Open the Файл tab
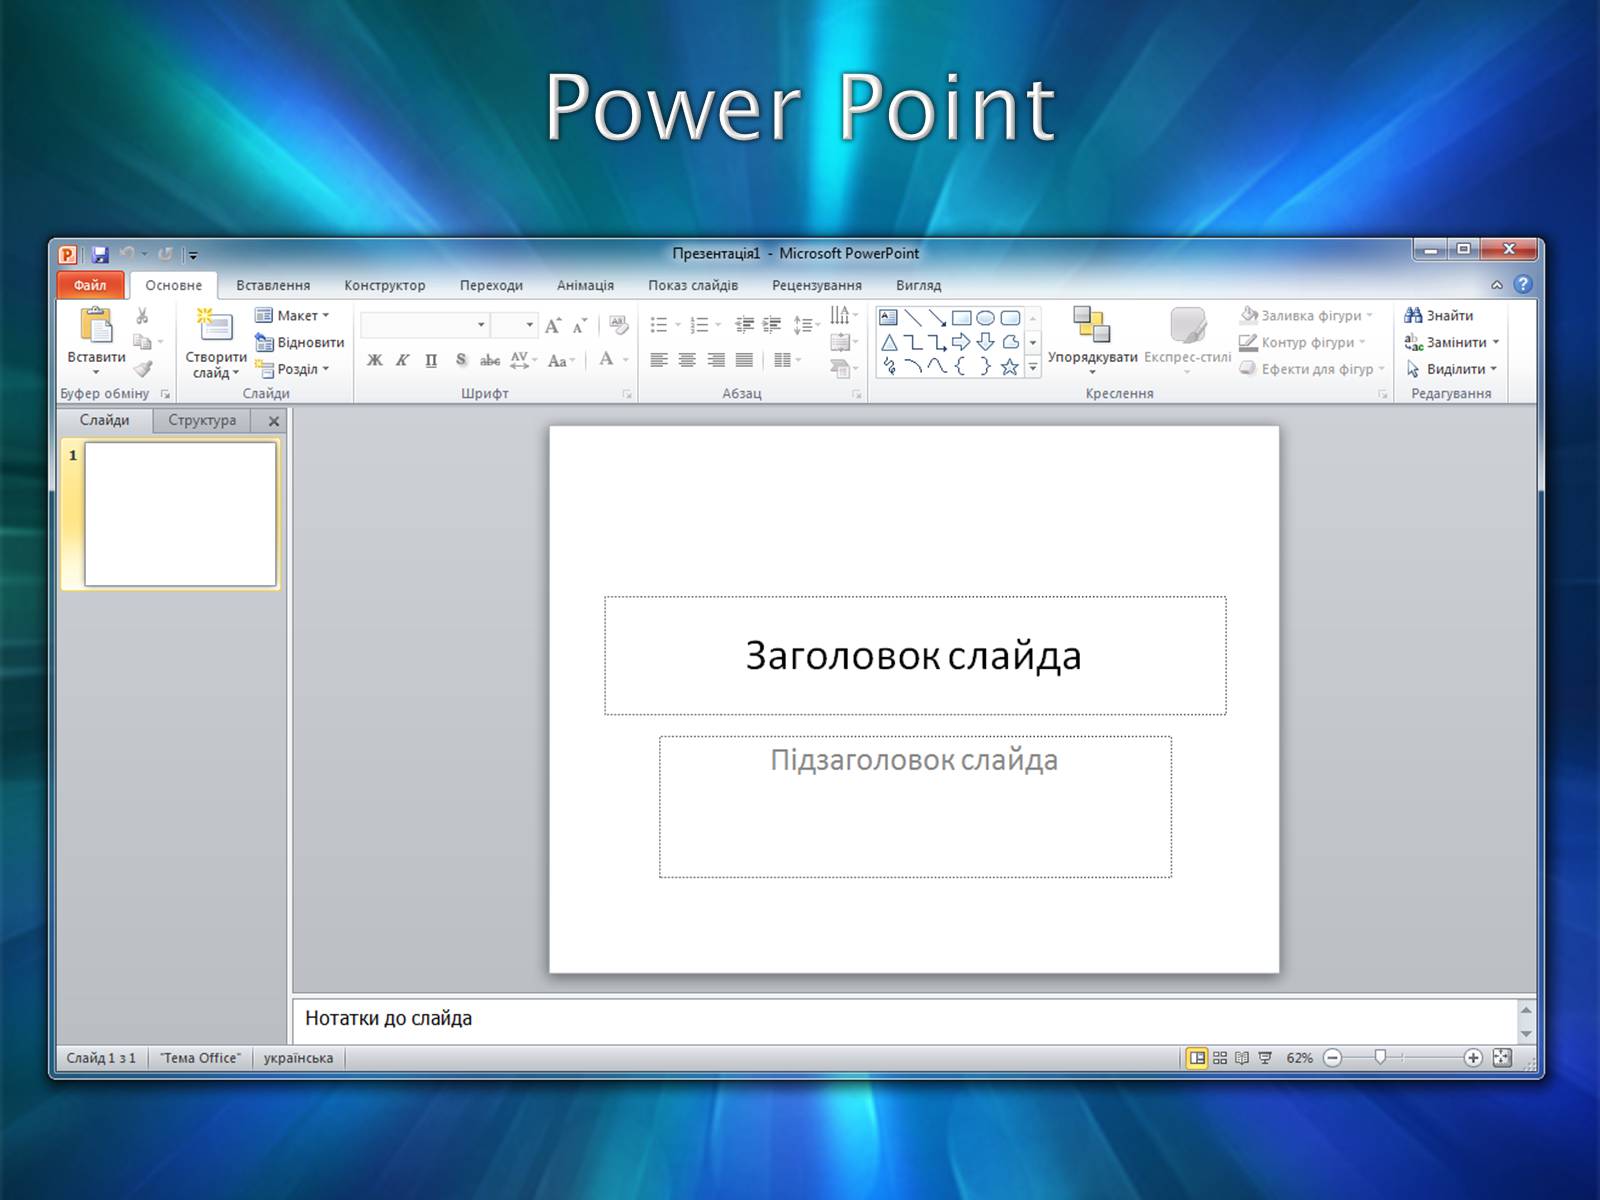The image size is (1600, 1200). pos(90,285)
